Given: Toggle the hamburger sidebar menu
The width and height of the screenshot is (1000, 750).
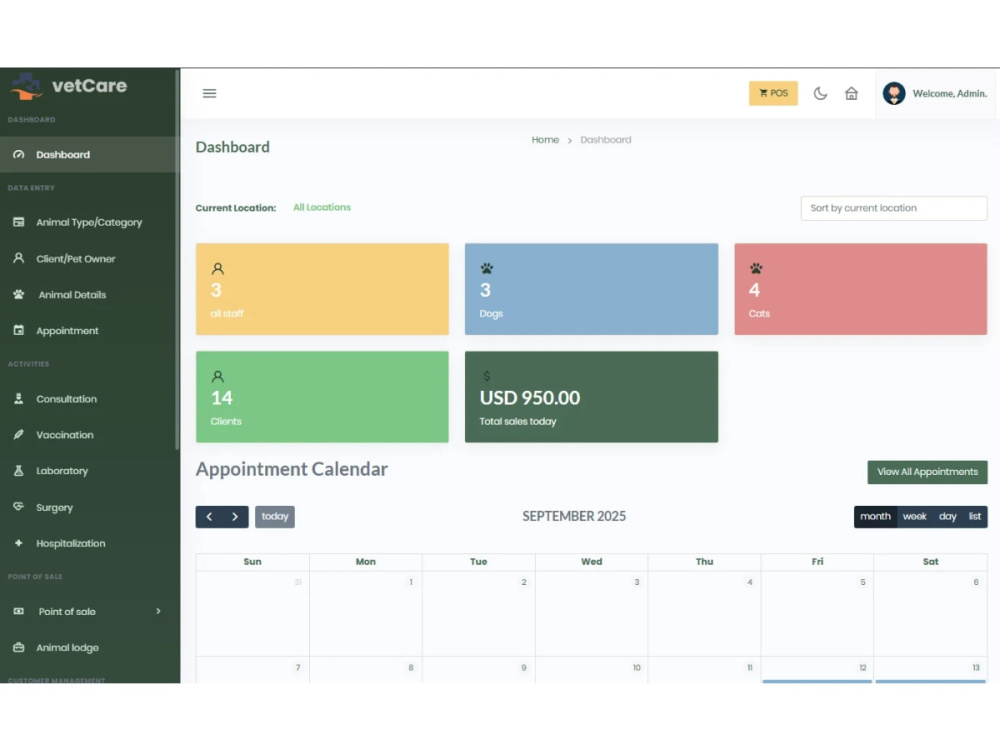Looking at the screenshot, I should [x=209, y=93].
